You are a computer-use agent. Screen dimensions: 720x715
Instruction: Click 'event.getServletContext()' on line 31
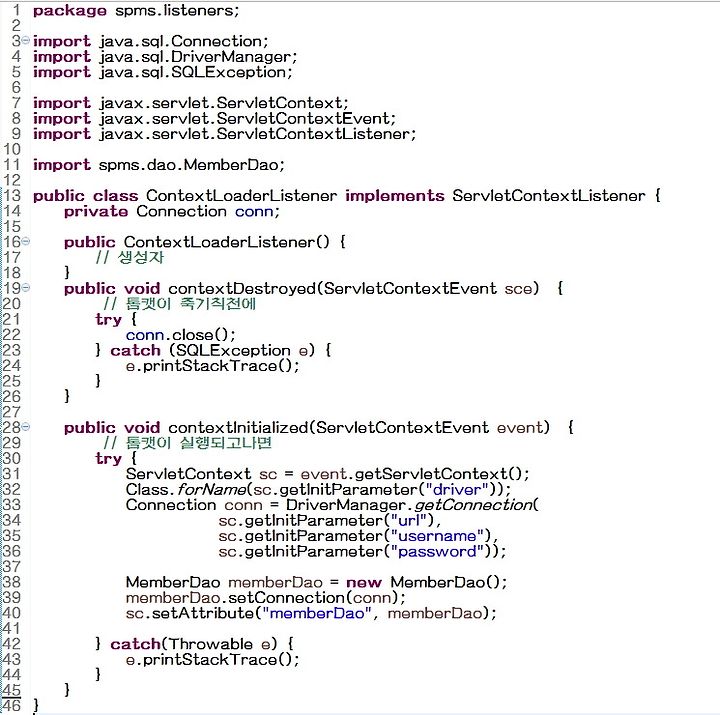pyautogui.click(x=411, y=474)
